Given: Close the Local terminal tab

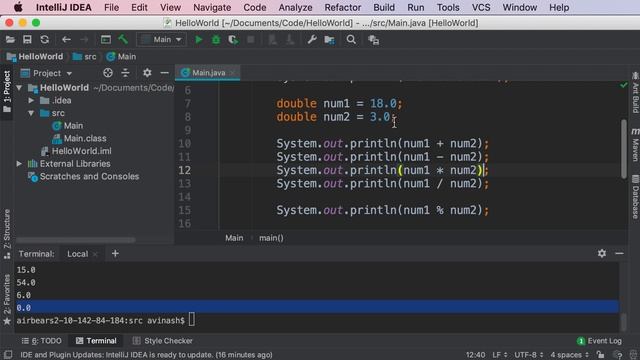Looking at the screenshot, I should (96, 254).
